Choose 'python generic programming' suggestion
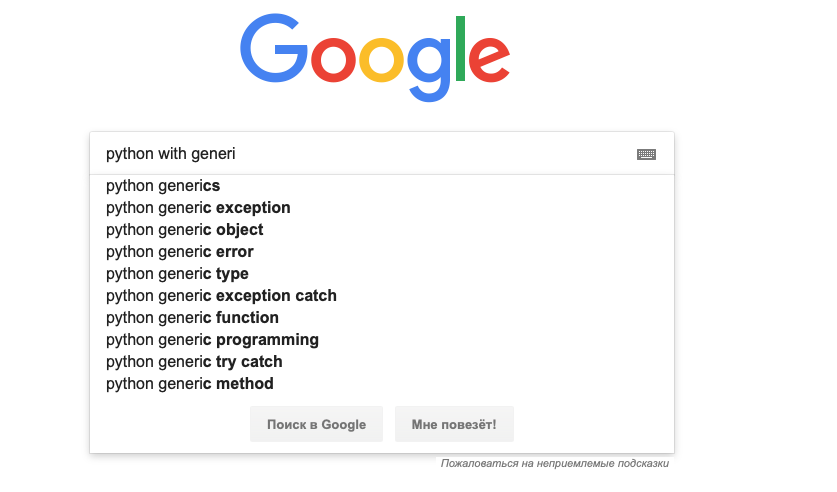 coord(382,339)
